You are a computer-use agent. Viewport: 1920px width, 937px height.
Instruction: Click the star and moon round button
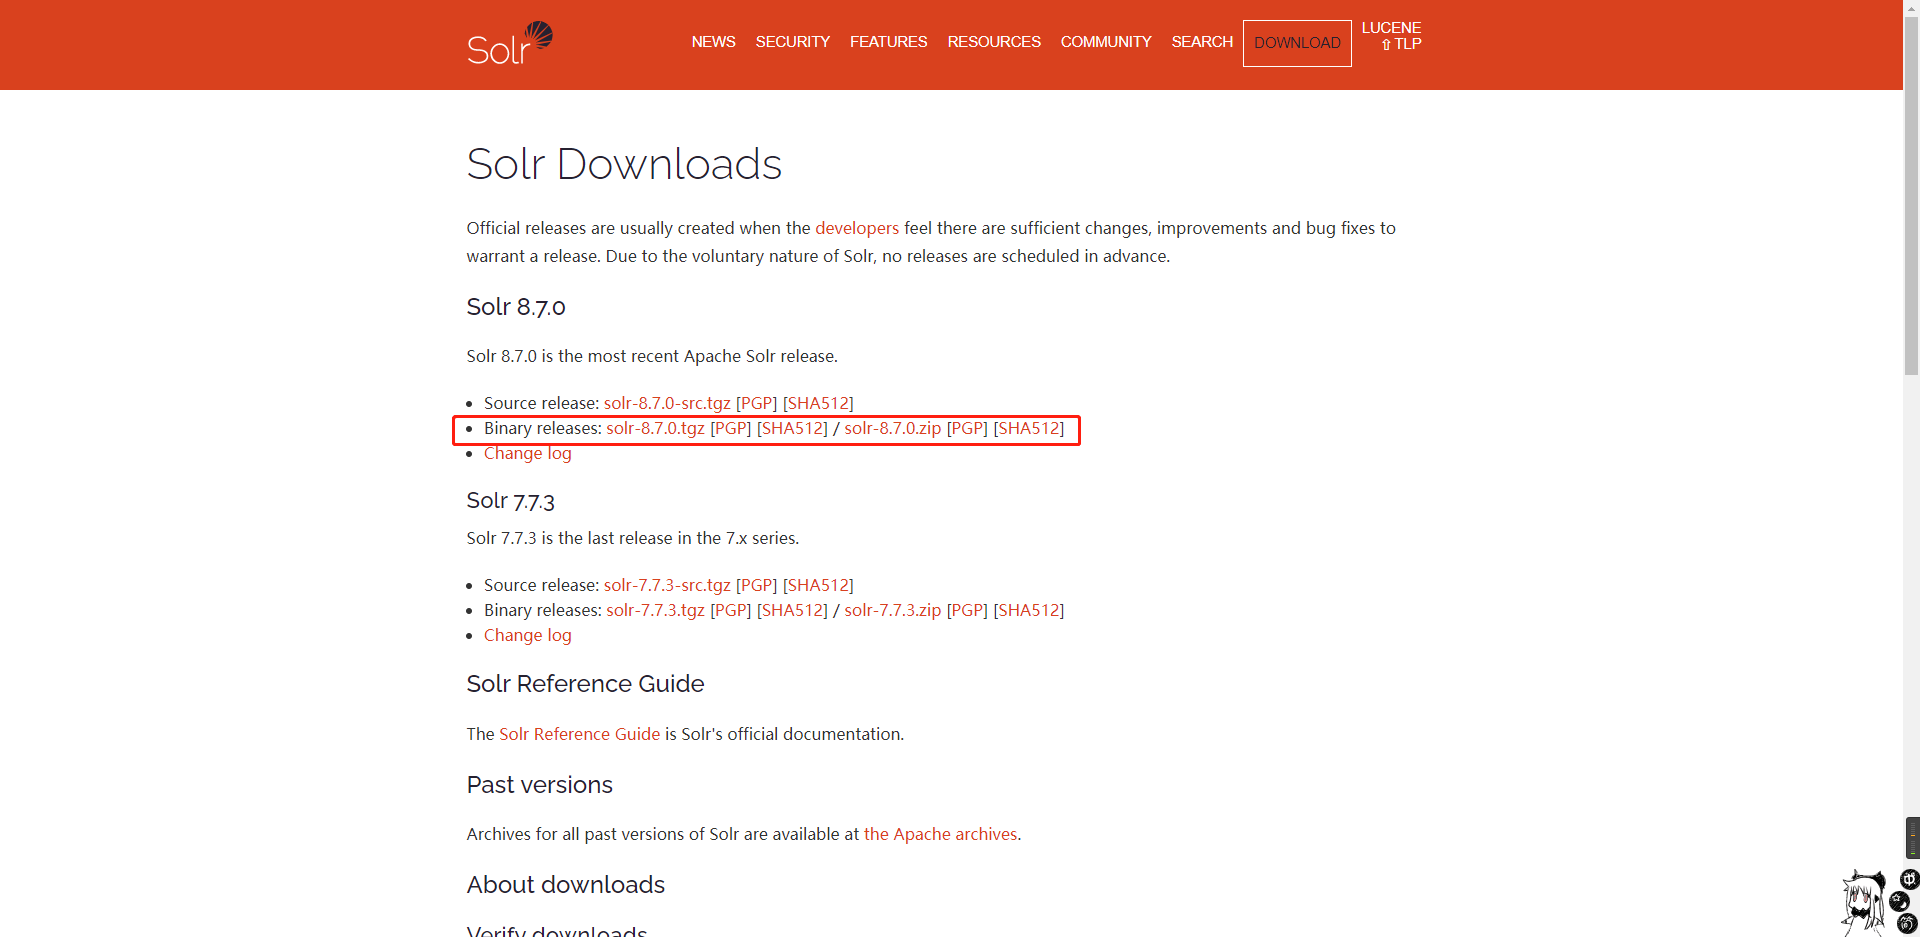tap(1900, 902)
